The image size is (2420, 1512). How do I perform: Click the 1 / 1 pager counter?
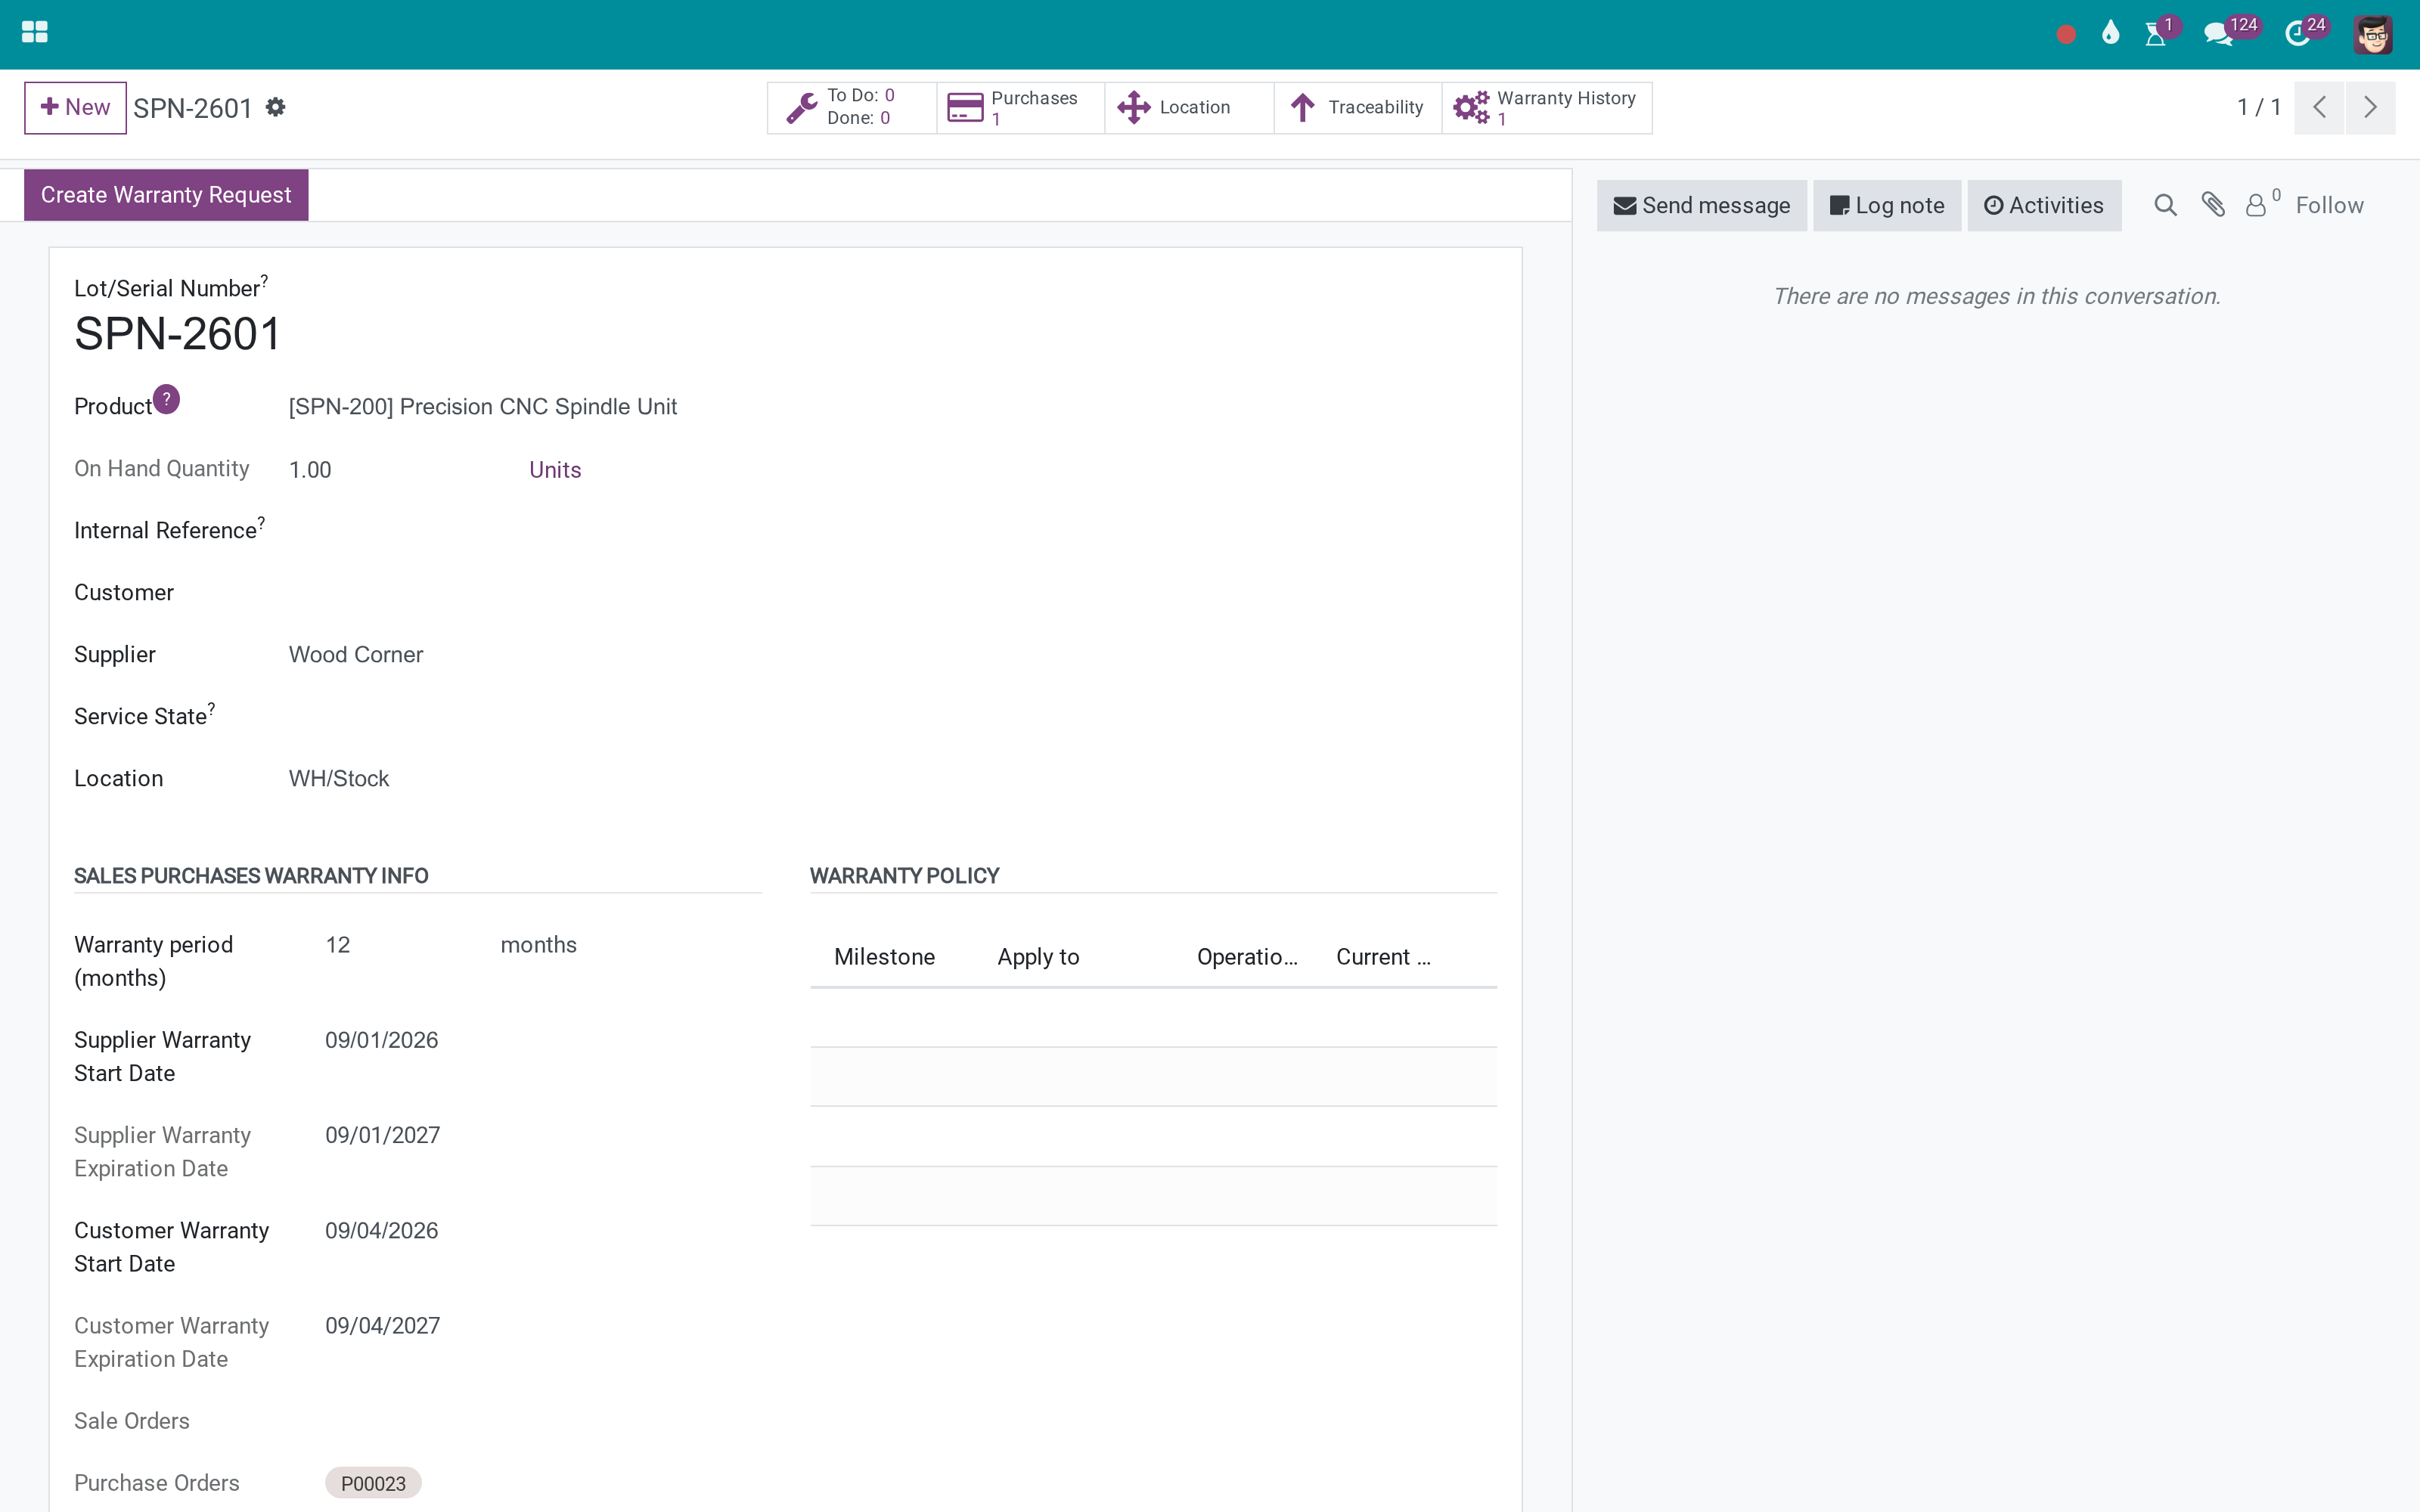[2259, 107]
